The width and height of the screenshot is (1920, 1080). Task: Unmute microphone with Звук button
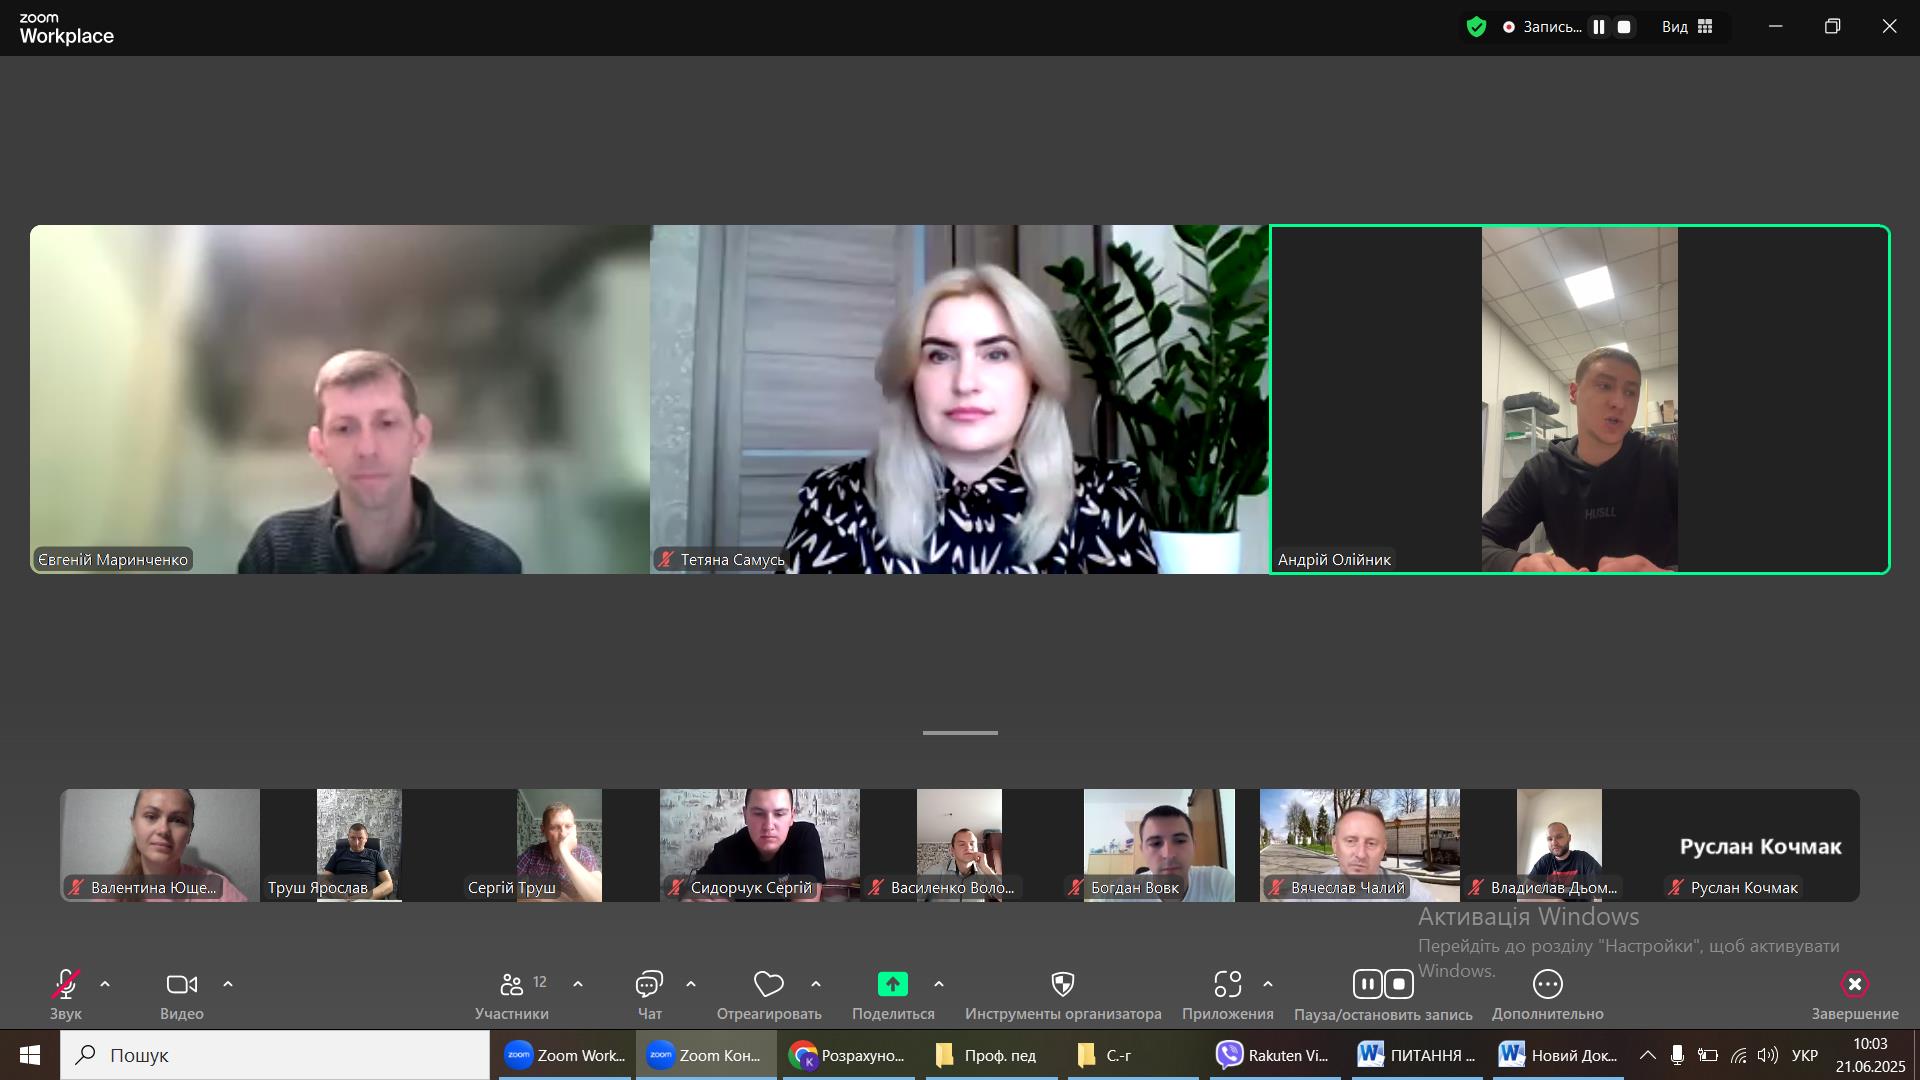coord(66,985)
